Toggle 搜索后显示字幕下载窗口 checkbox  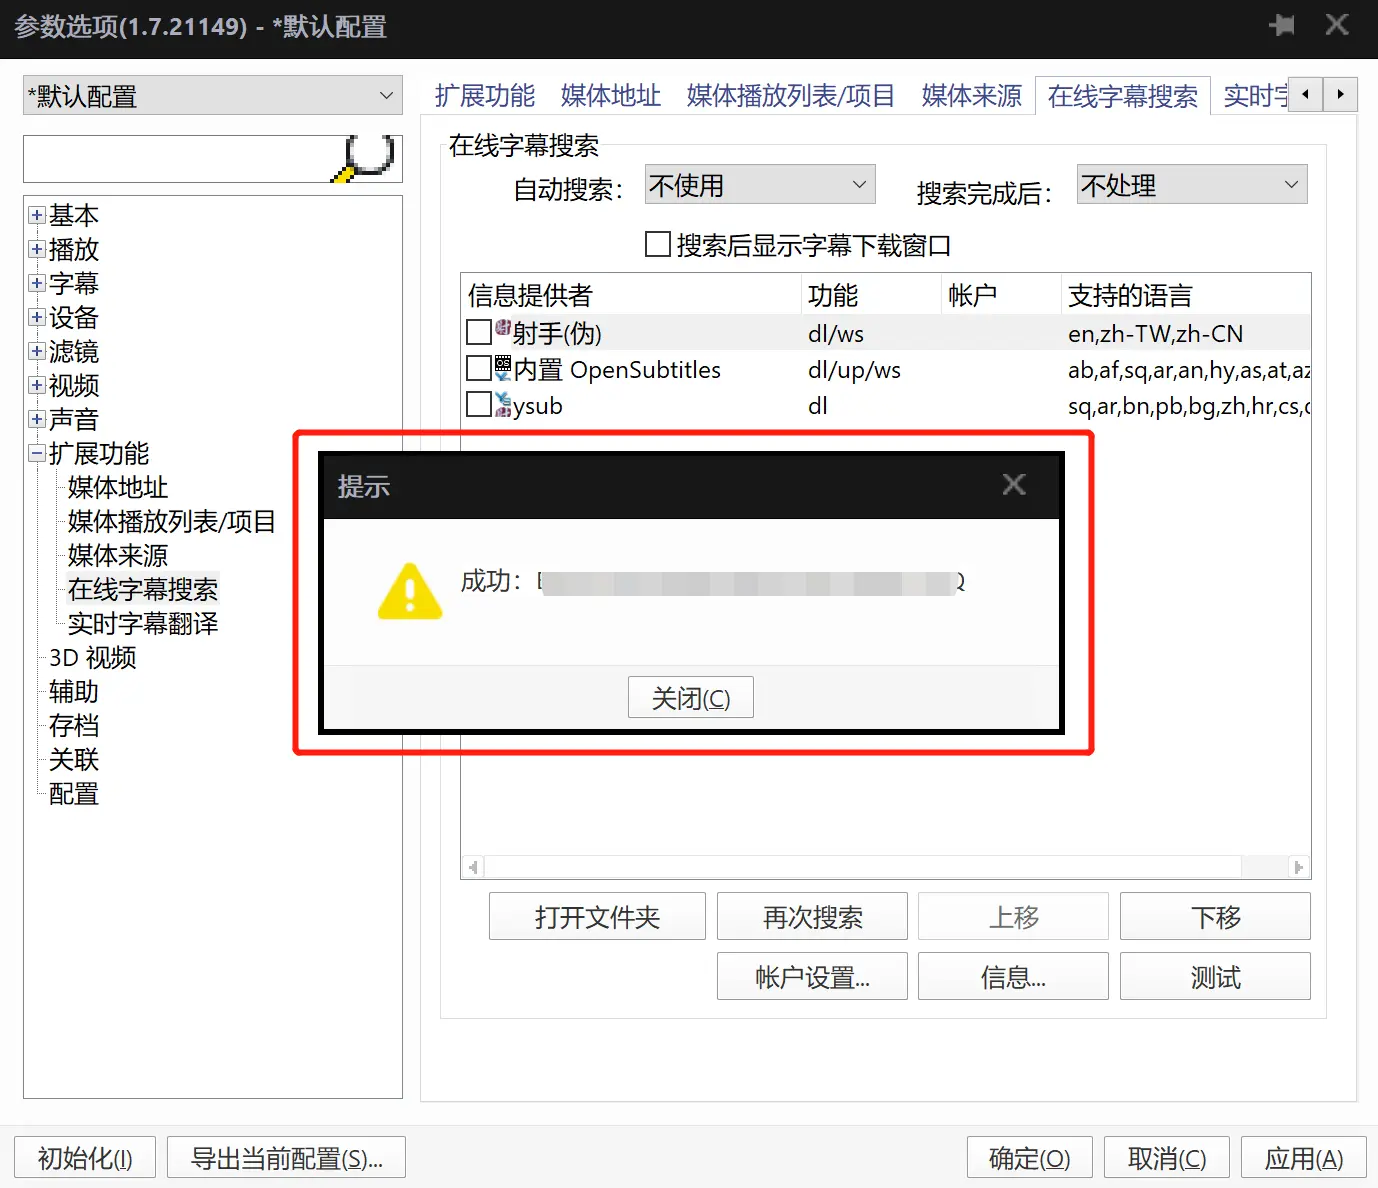coord(658,244)
